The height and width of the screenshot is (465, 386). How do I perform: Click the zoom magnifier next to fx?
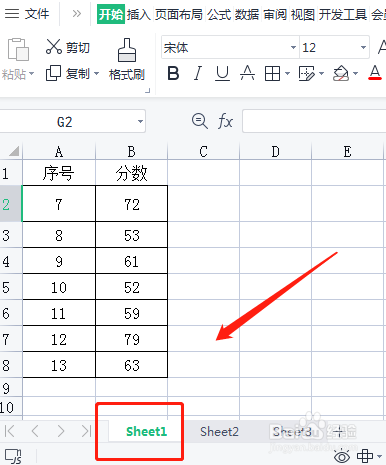[x=200, y=121]
